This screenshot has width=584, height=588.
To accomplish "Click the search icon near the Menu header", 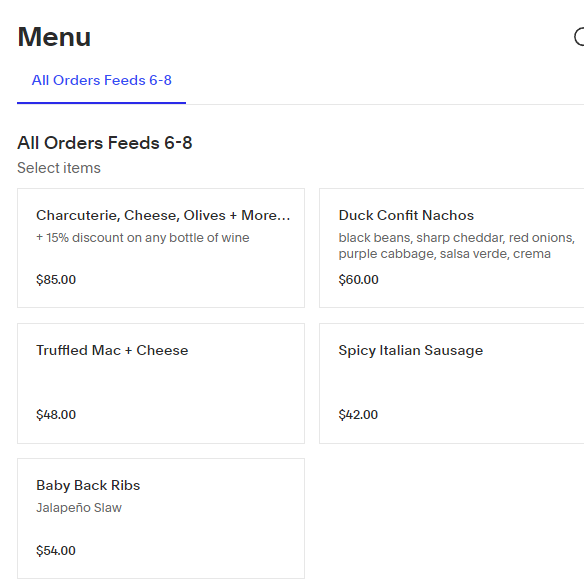I will coord(579,37).
